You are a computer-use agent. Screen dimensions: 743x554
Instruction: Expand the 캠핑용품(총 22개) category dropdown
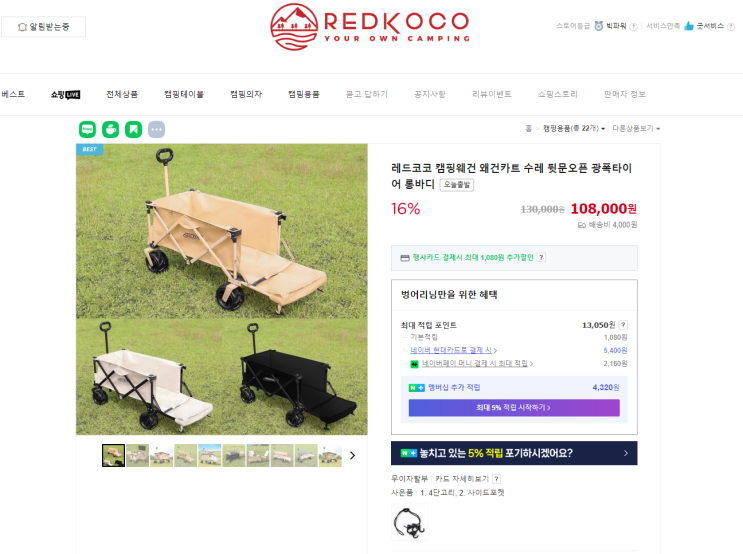(574, 128)
